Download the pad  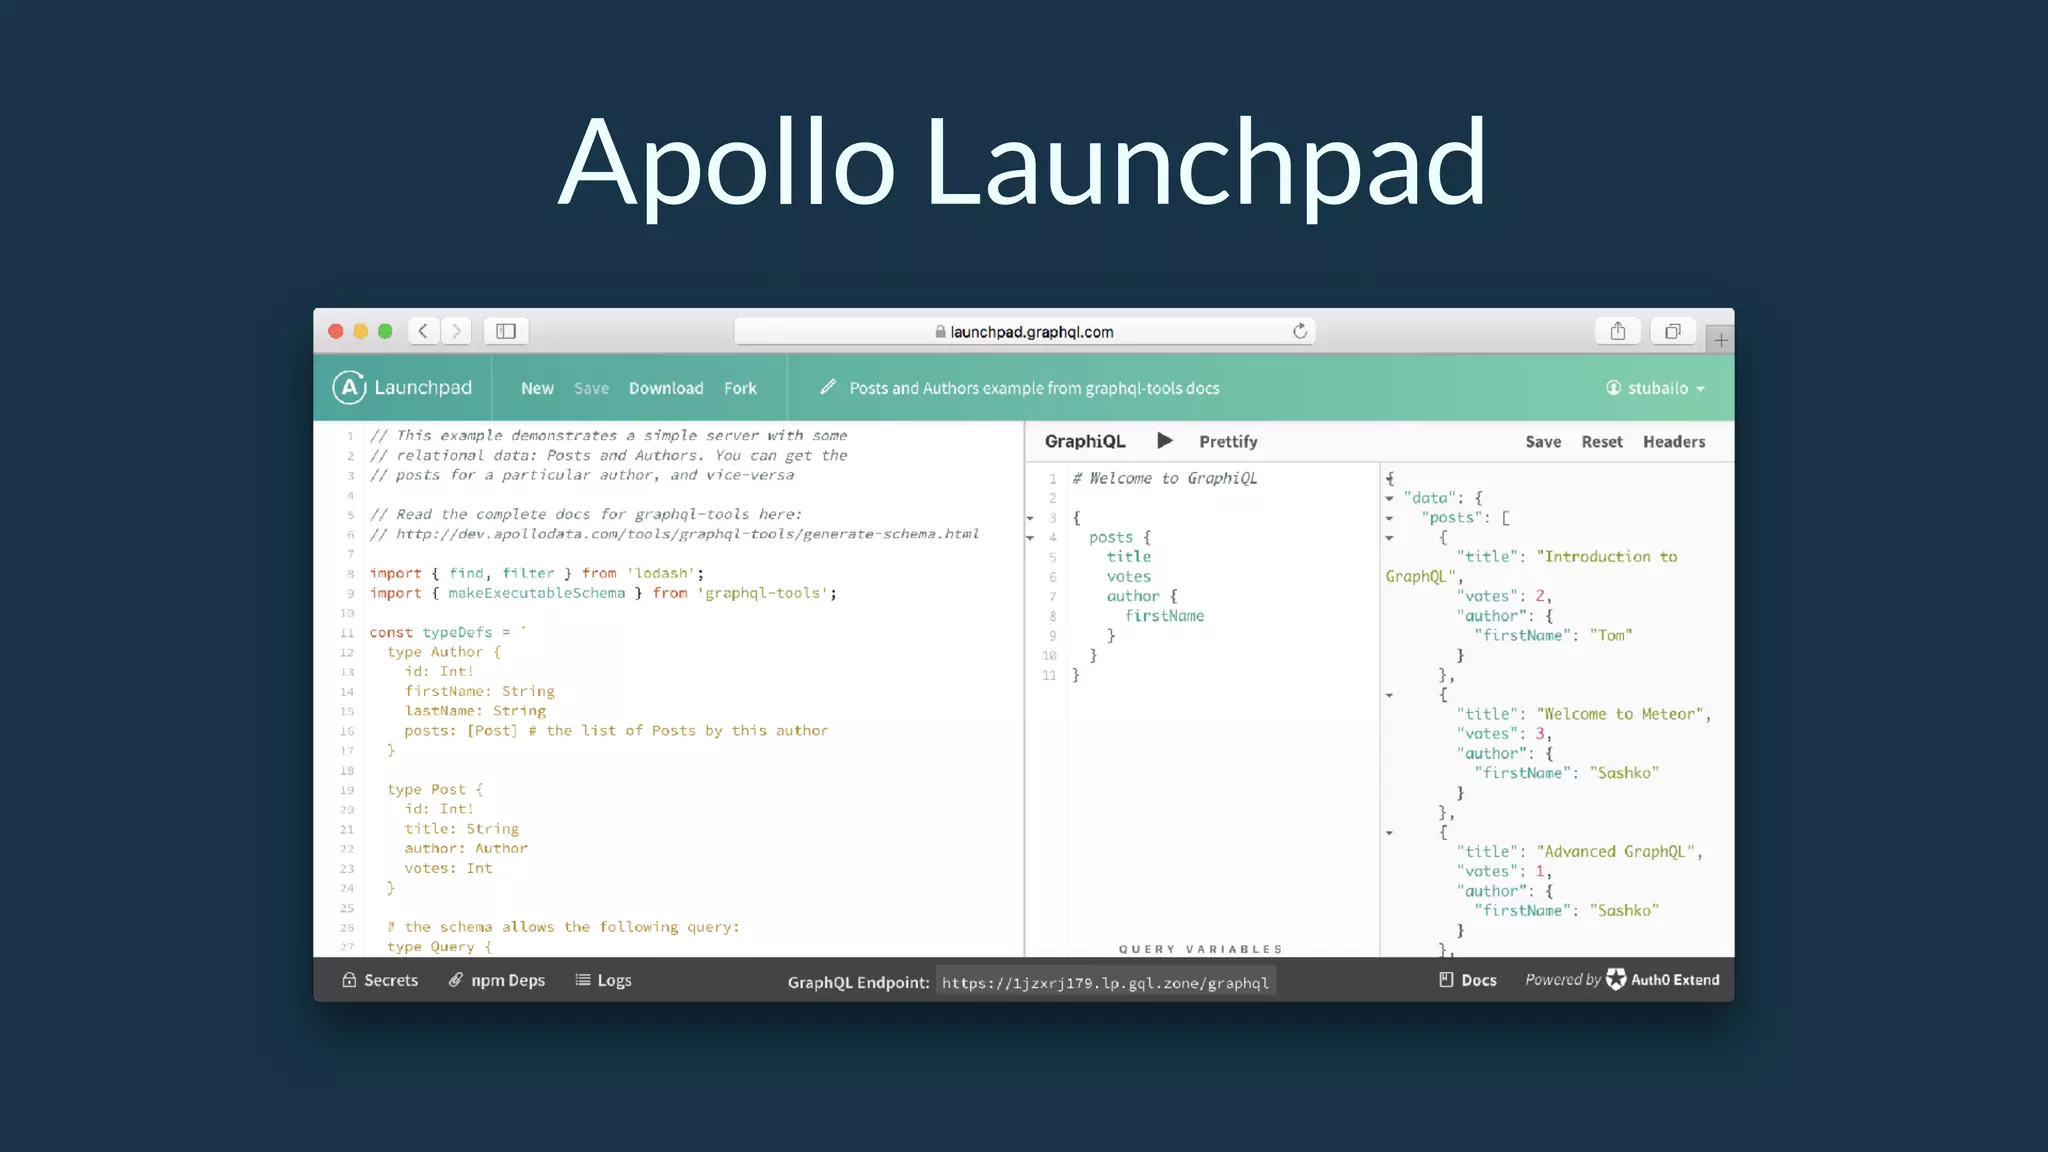[666, 388]
